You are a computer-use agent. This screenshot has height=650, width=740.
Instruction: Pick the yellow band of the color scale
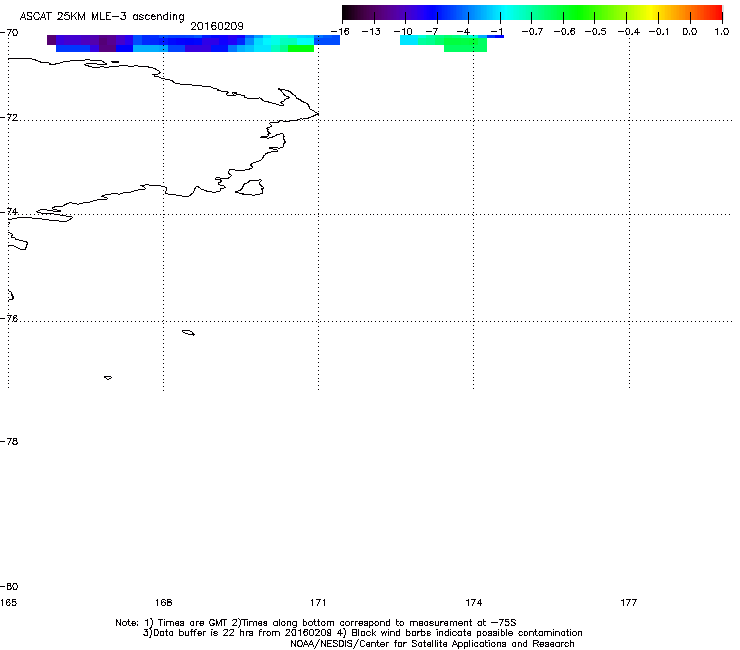click(x=651, y=13)
